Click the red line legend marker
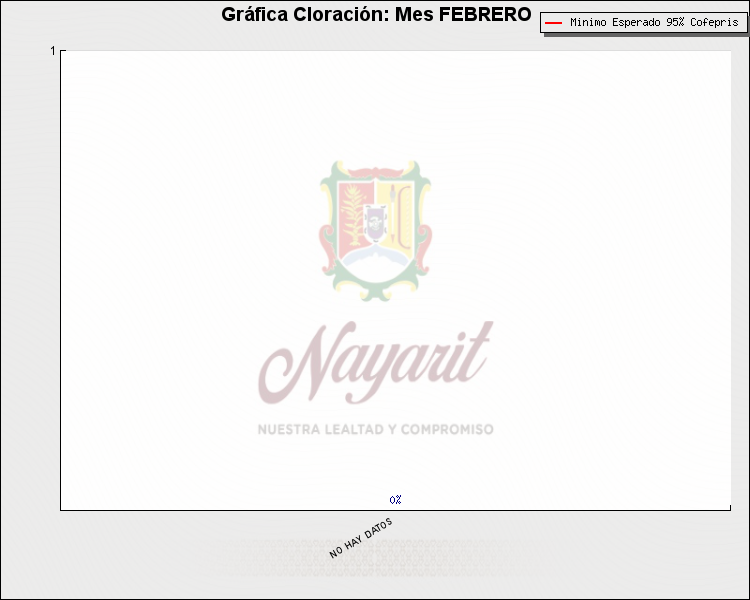This screenshot has width=750, height=600. pyautogui.click(x=553, y=22)
